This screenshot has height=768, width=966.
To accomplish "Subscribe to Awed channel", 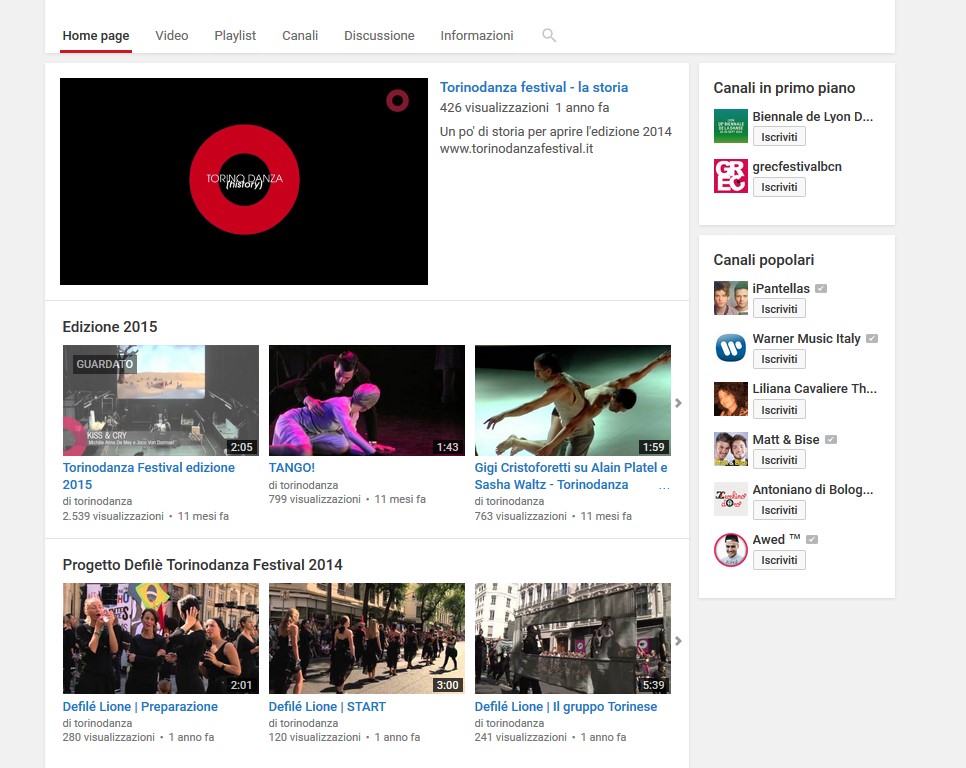I will [x=779, y=560].
